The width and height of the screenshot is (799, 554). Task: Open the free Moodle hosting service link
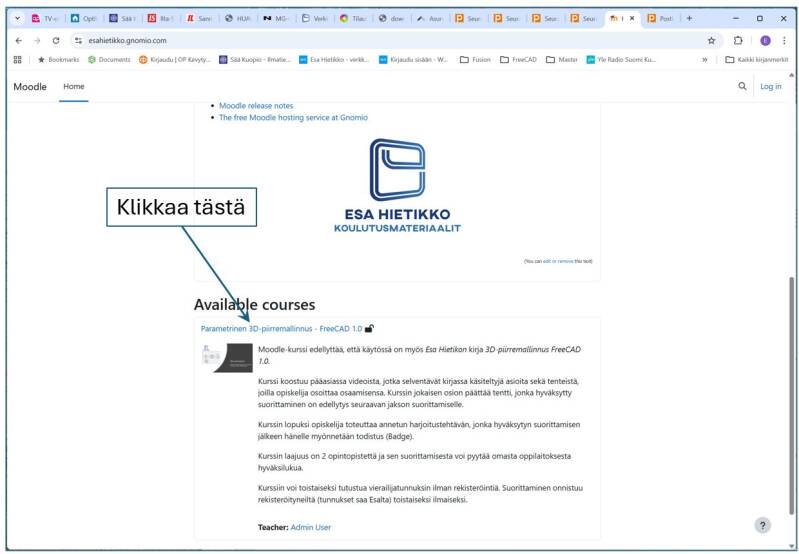tap(293, 117)
